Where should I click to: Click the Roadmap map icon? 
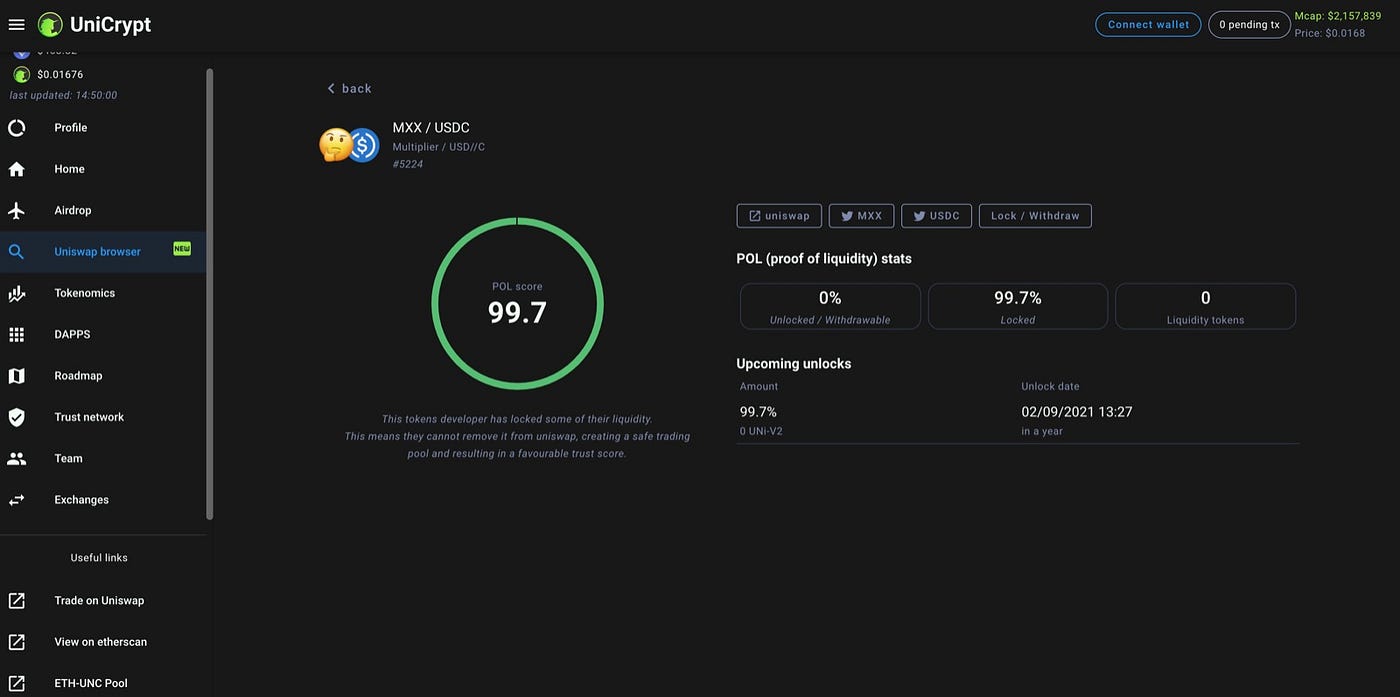(x=16, y=376)
